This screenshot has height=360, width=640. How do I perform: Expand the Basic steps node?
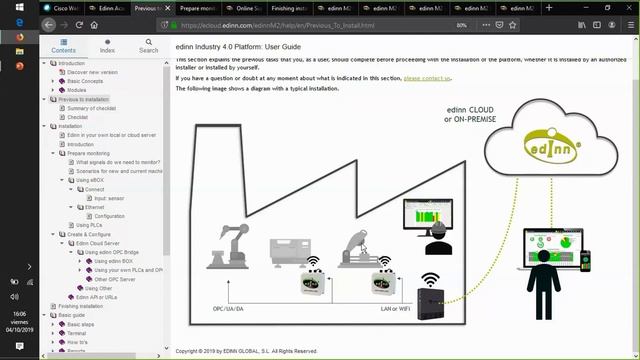(x=53, y=324)
